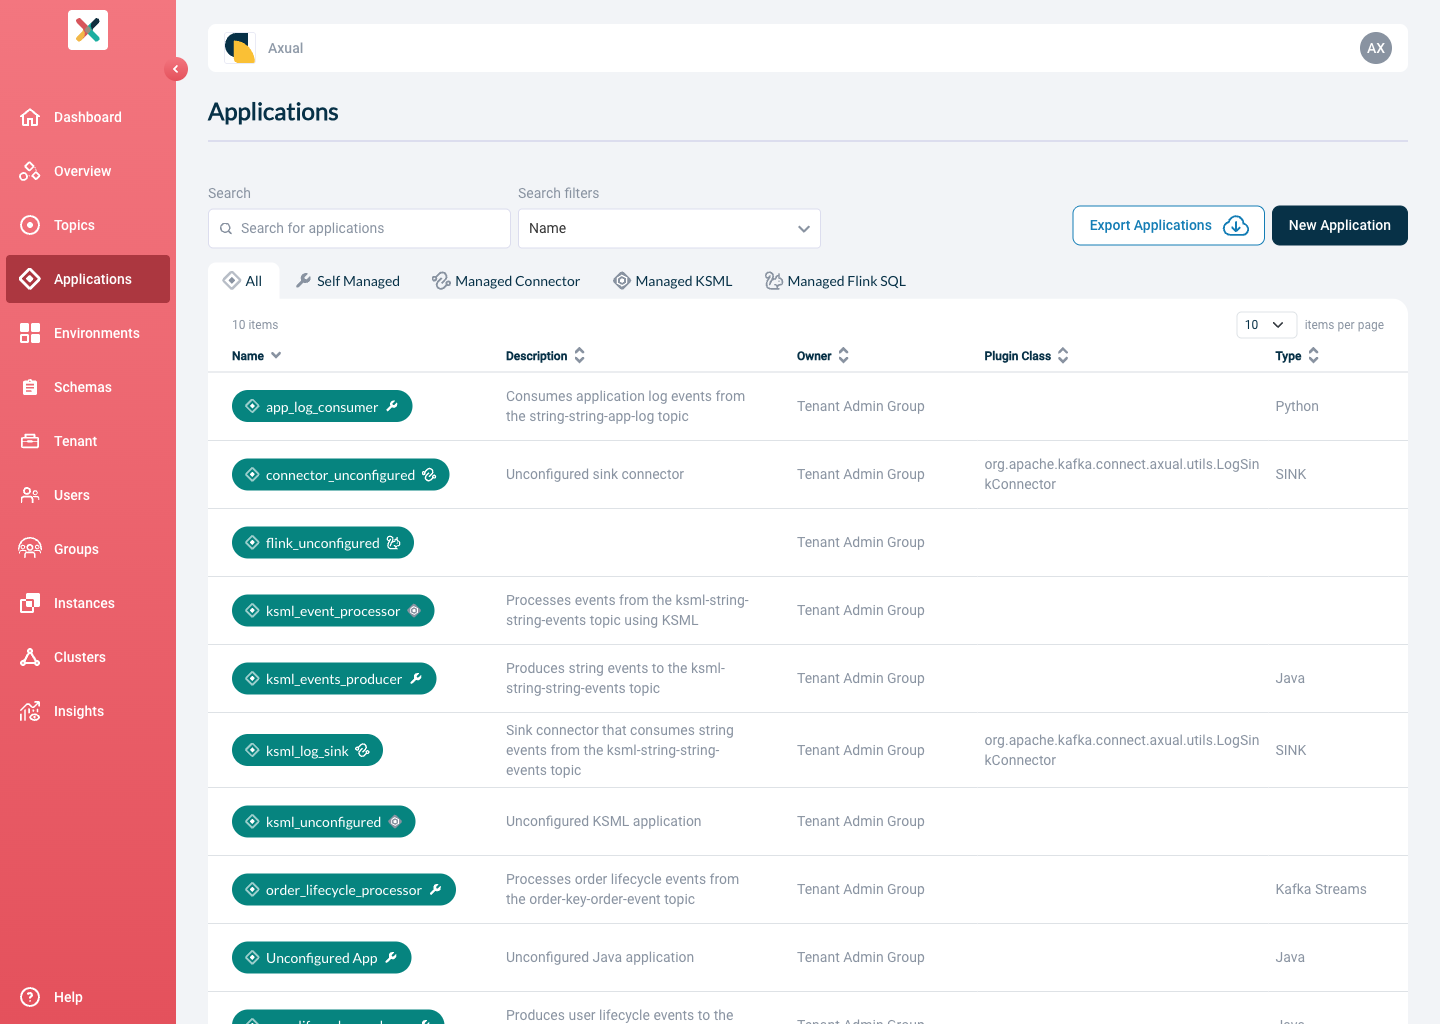Viewport: 1440px width, 1024px height.
Task: Switch to Managed Flink SQL tab
Action: pos(836,281)
